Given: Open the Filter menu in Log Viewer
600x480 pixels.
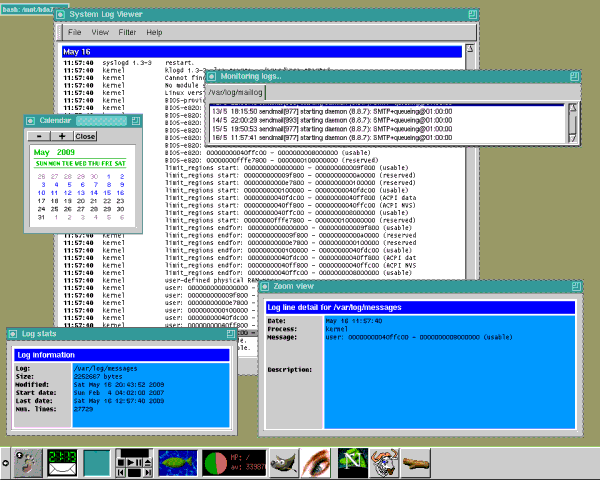Looking at the screenshot, I should 127,33.
